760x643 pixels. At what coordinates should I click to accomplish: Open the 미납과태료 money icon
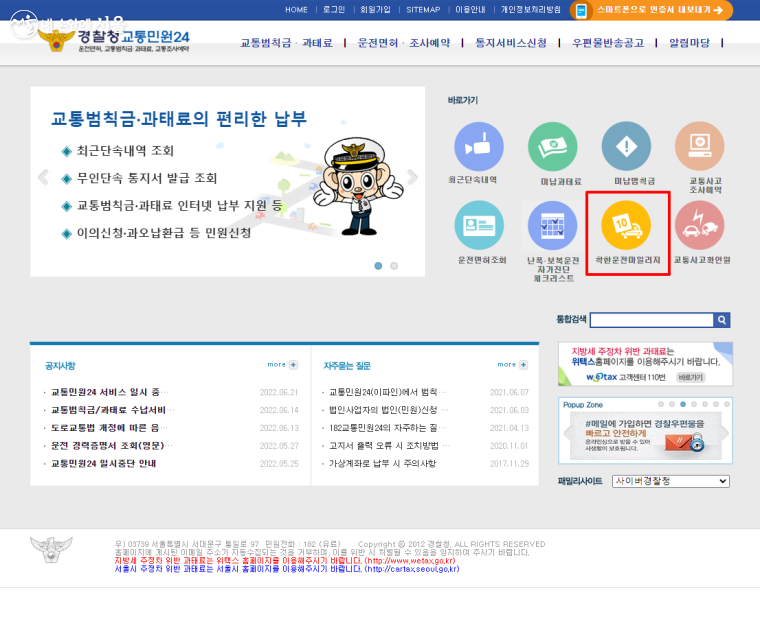pos(552,147)
